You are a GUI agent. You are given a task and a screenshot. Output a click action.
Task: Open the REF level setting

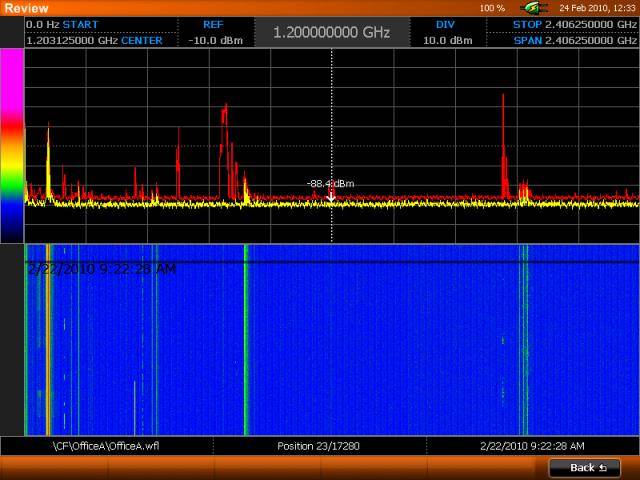(x=213, y=32)
